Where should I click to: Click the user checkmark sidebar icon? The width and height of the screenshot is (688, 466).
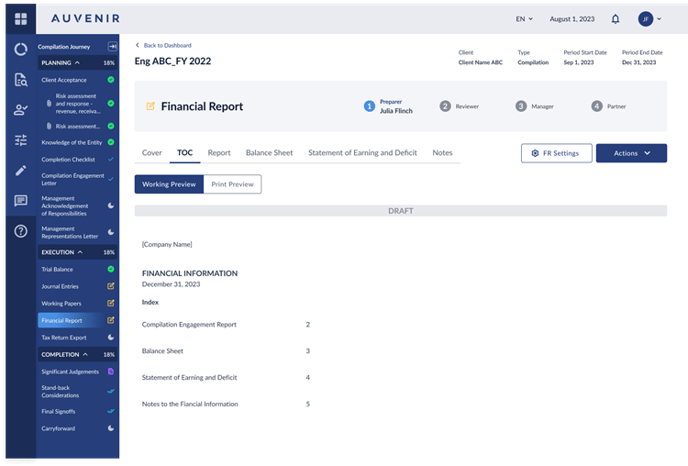coord(20,110)
